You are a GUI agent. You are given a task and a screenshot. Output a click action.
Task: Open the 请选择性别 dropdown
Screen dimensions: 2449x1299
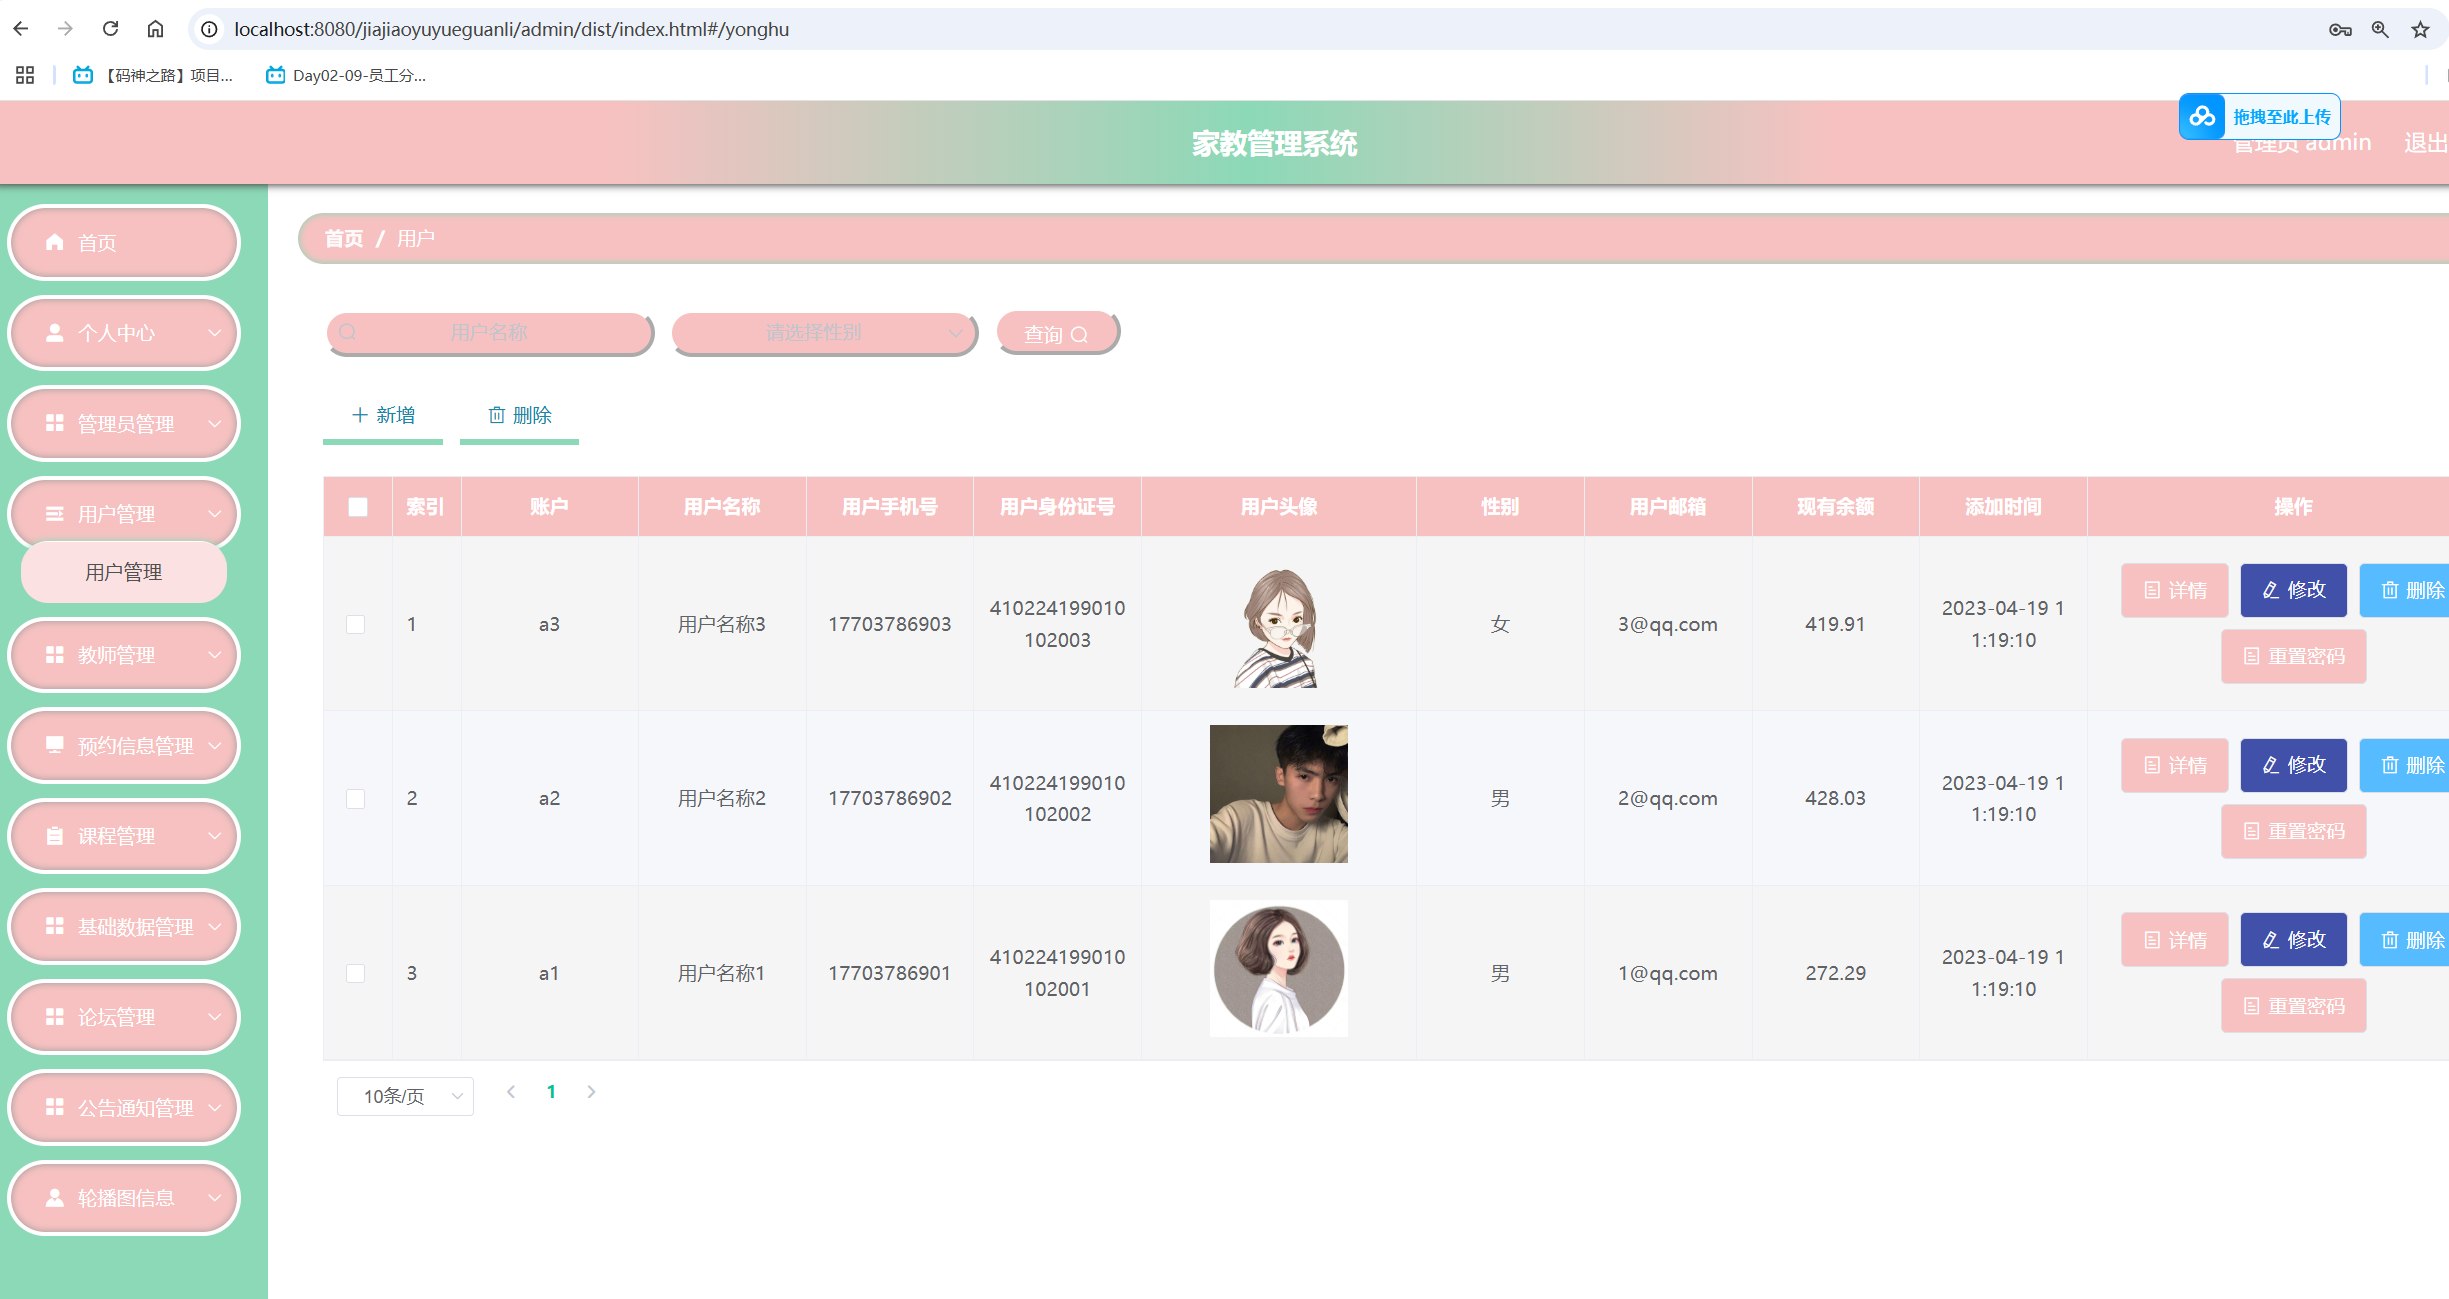(824, 332)
